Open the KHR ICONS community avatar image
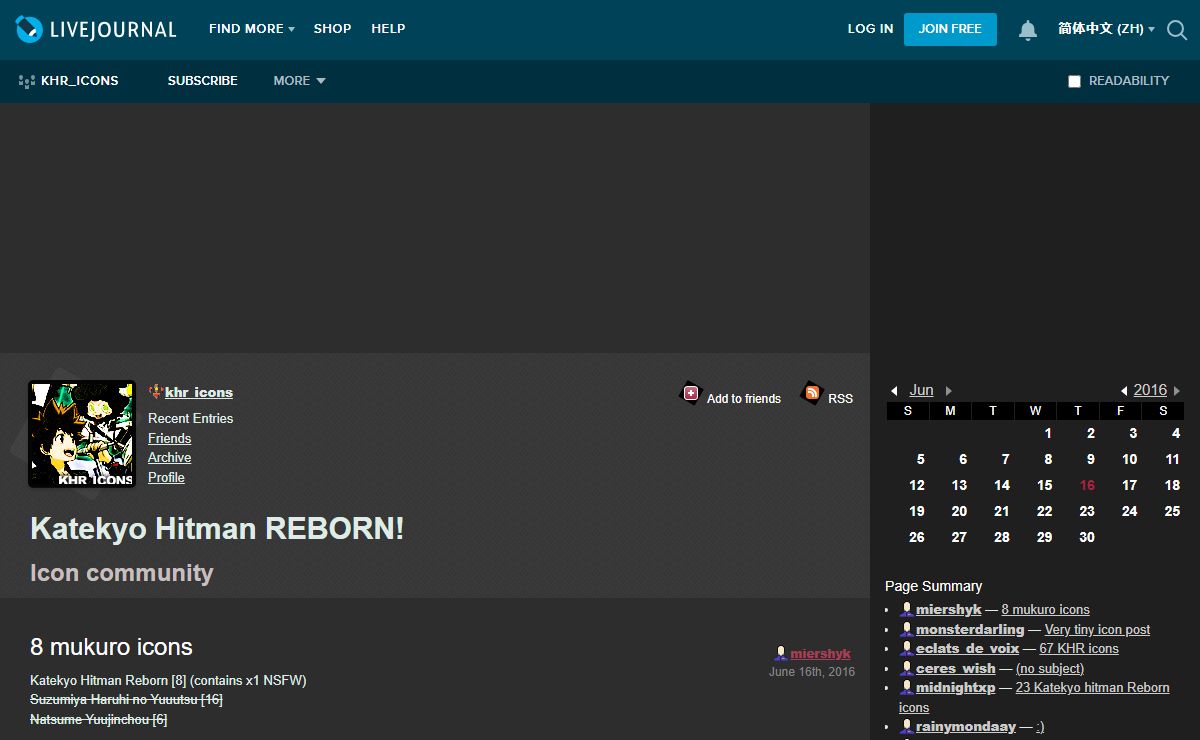1200x740 pixels. (82, 434)
